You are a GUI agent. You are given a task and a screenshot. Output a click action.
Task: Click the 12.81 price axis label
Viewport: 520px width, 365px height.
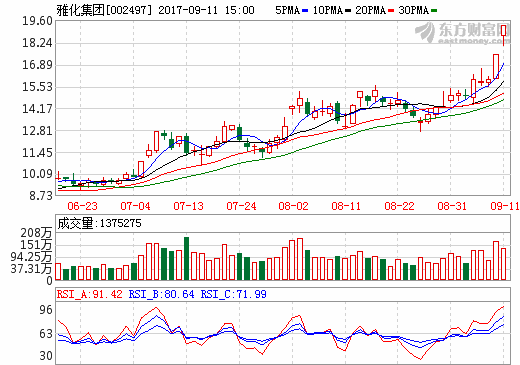point(37,131)
